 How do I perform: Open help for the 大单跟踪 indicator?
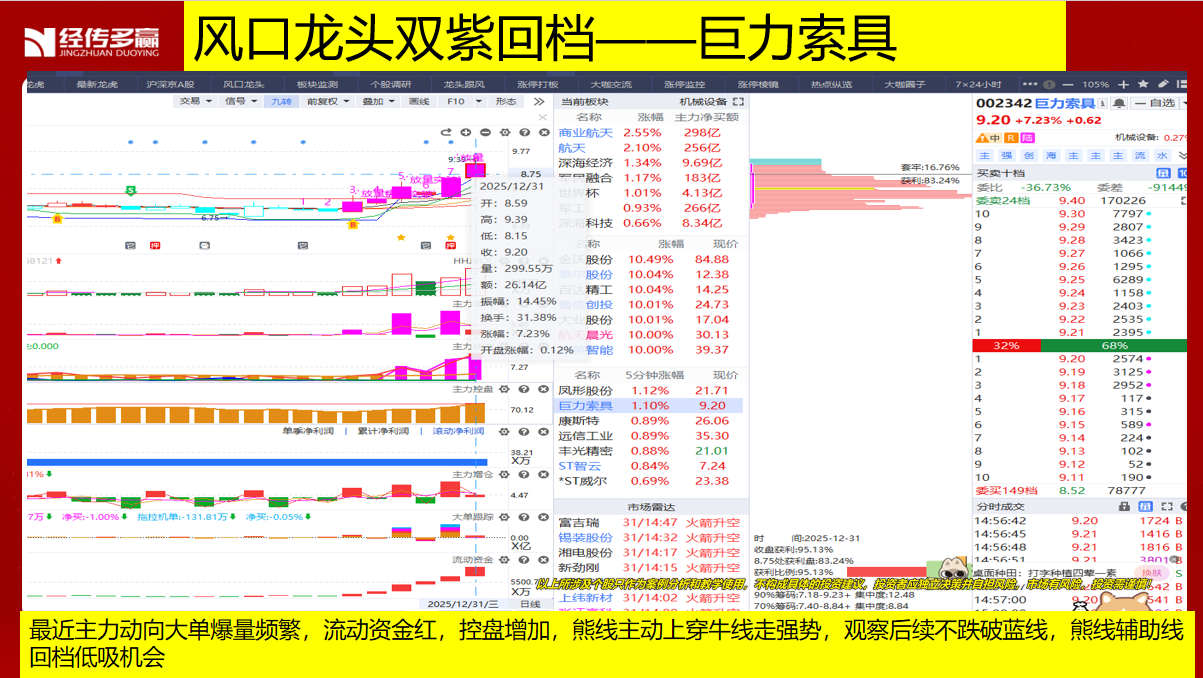pyautogui.click(x=522, y=517)
